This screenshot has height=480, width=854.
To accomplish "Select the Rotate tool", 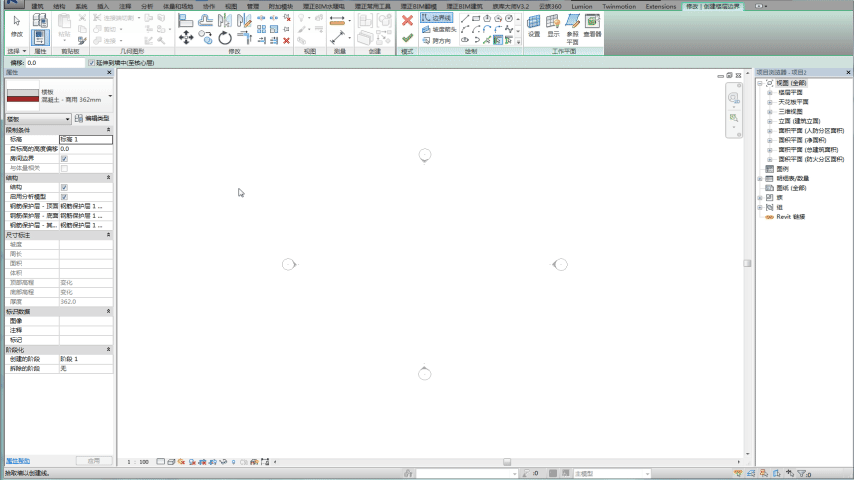I will pos(225,38).
